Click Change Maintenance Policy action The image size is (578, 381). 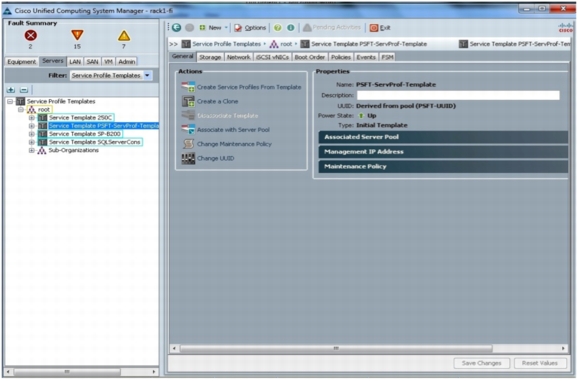tap(234, 144)
